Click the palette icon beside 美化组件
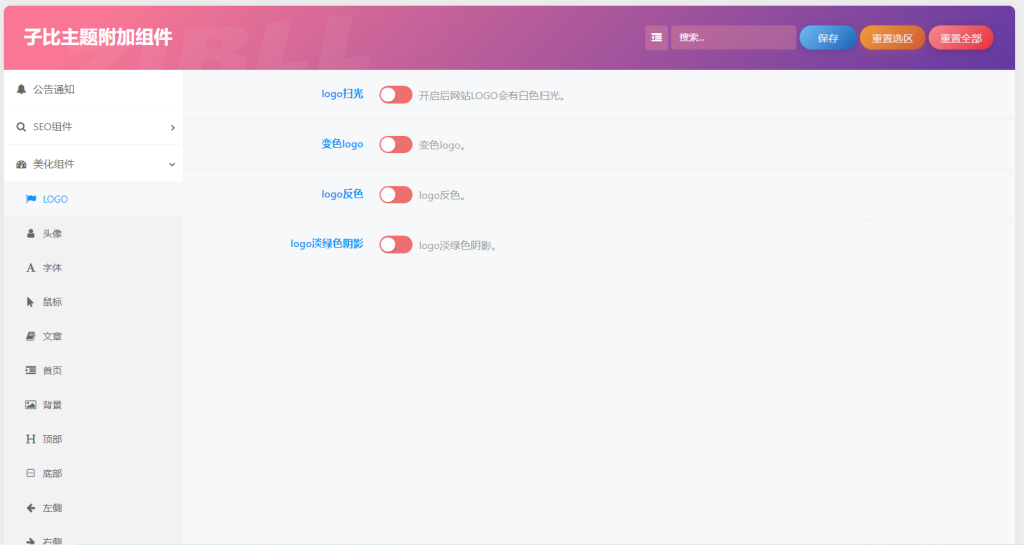Screen dimensions: 1024x545 pos(21,164)
